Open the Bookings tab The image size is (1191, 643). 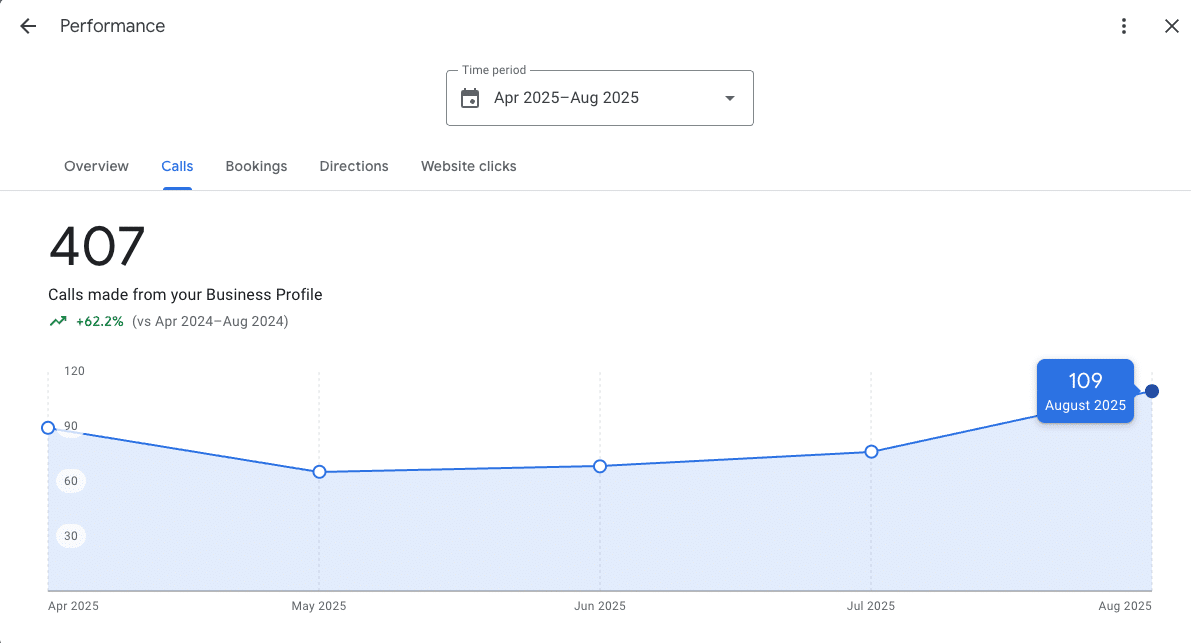point(256,166)
